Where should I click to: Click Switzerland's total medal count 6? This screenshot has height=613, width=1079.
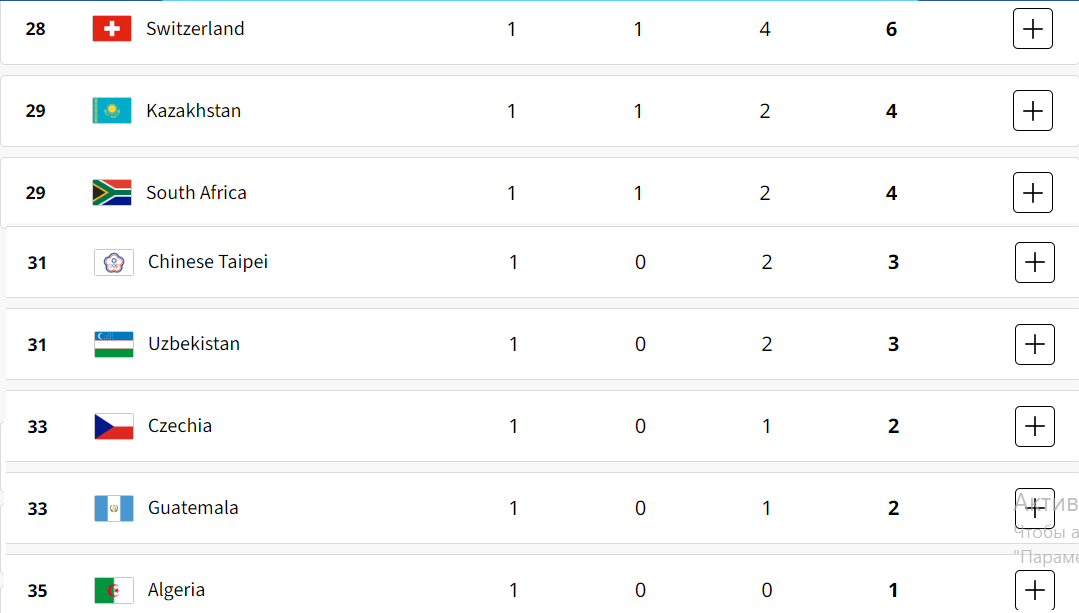coord(891,29)
